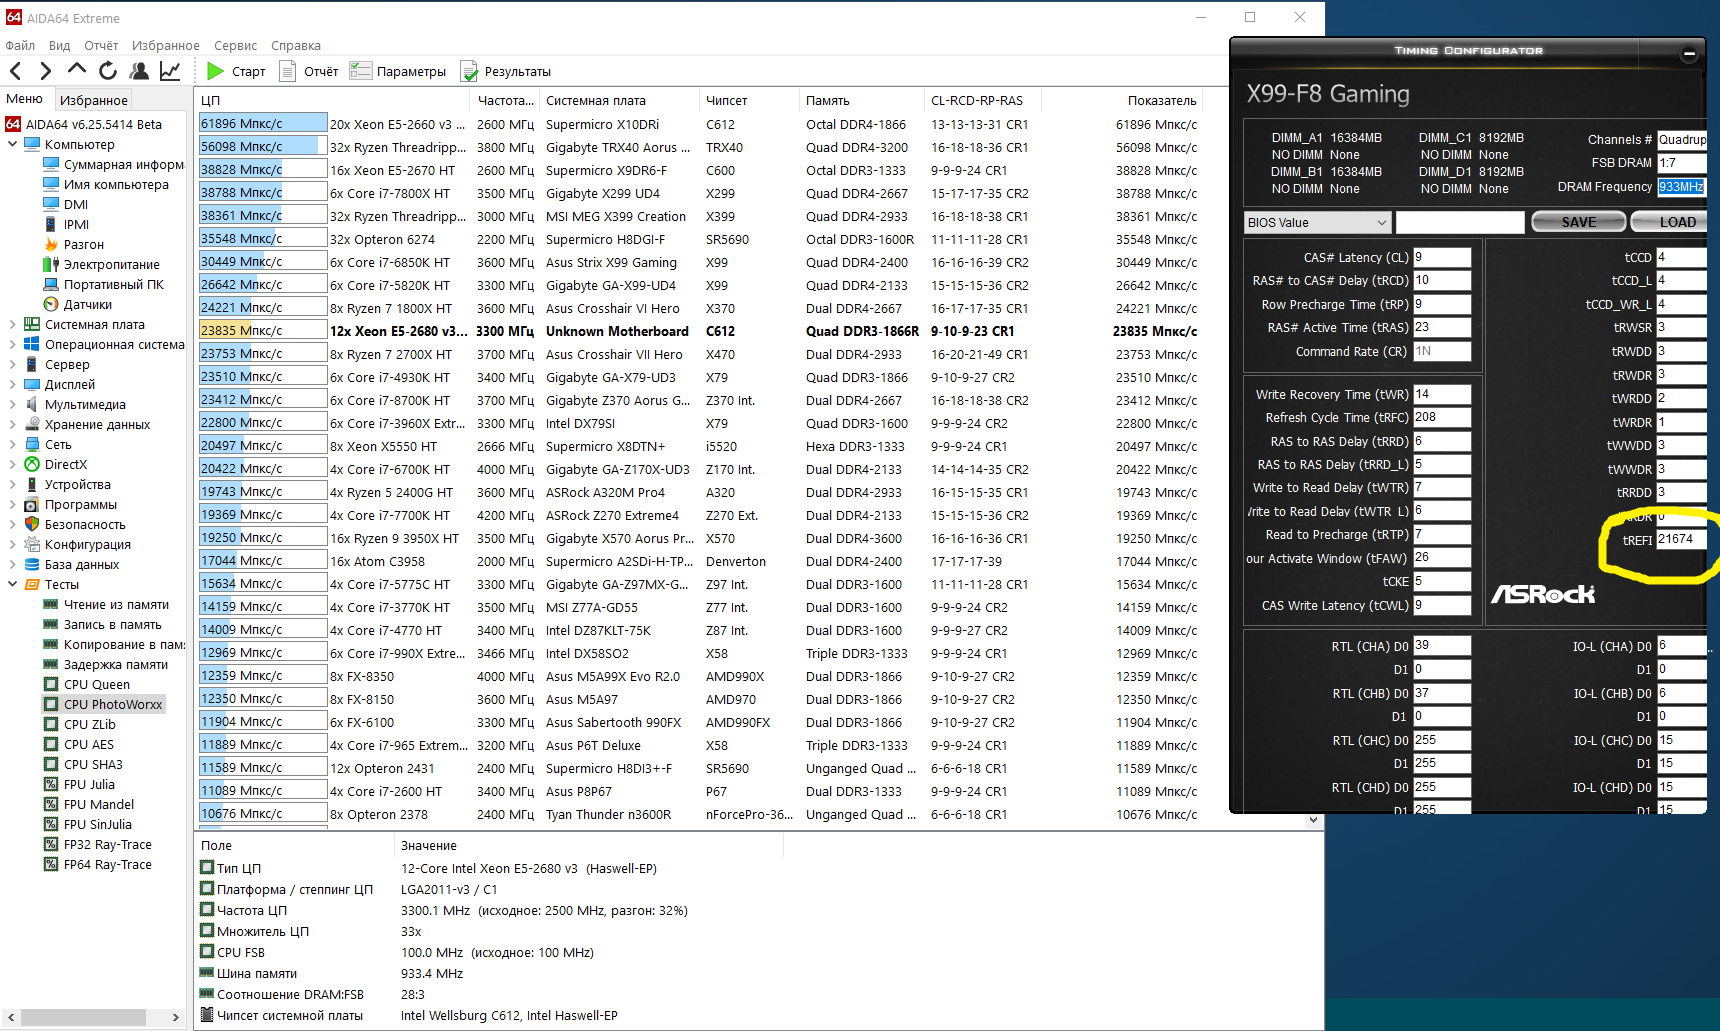
Task: Click the tREFI value field
Action: coord(1681,539)
